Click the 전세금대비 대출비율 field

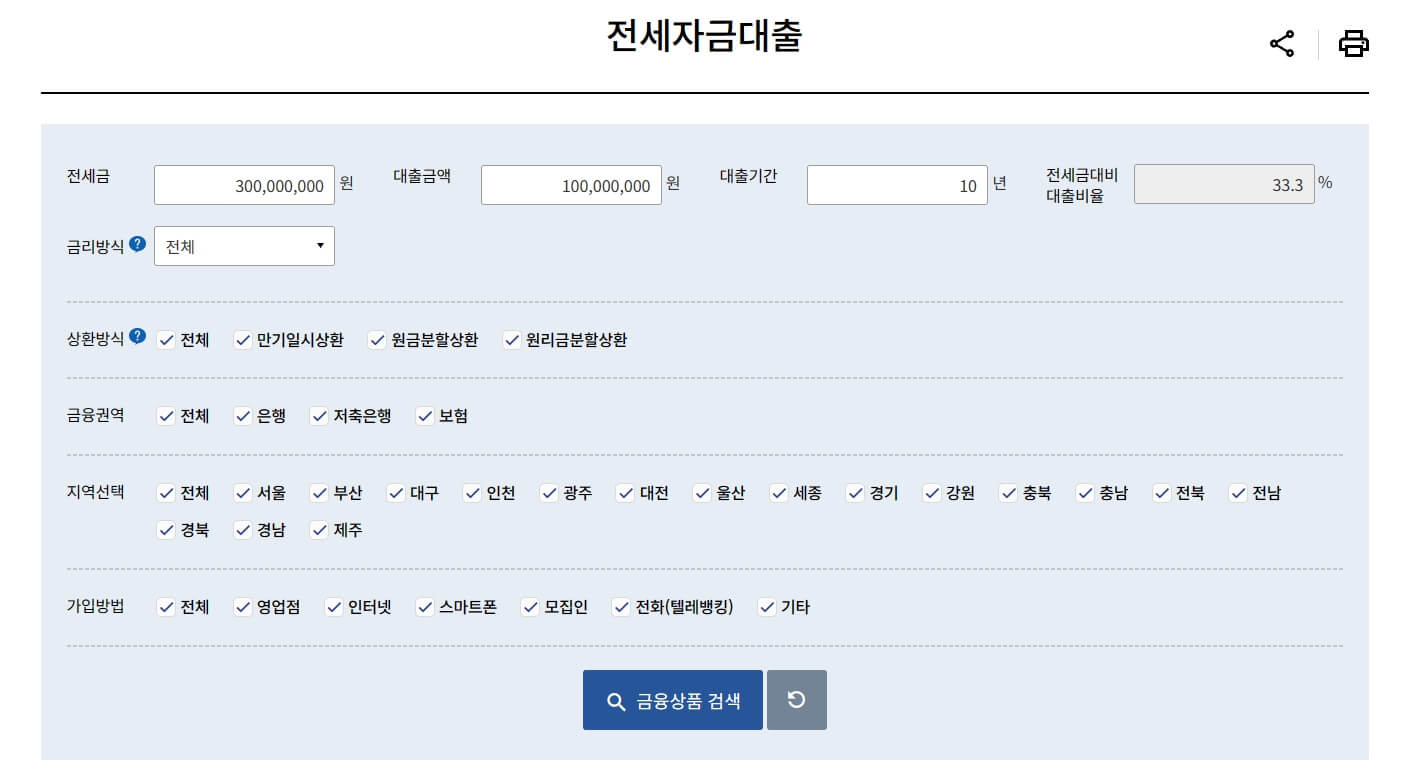coord(1224,184)
